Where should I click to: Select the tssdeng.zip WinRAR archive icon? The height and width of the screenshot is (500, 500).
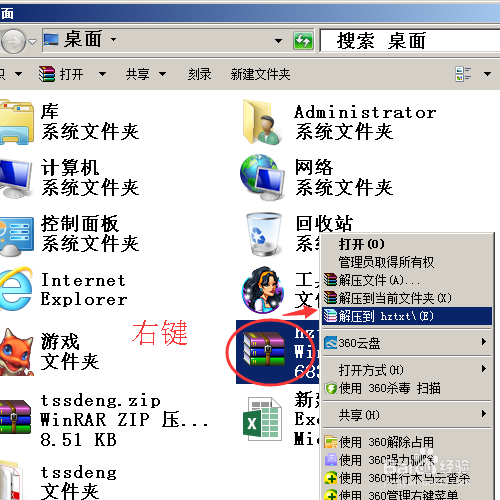point(15,417)
